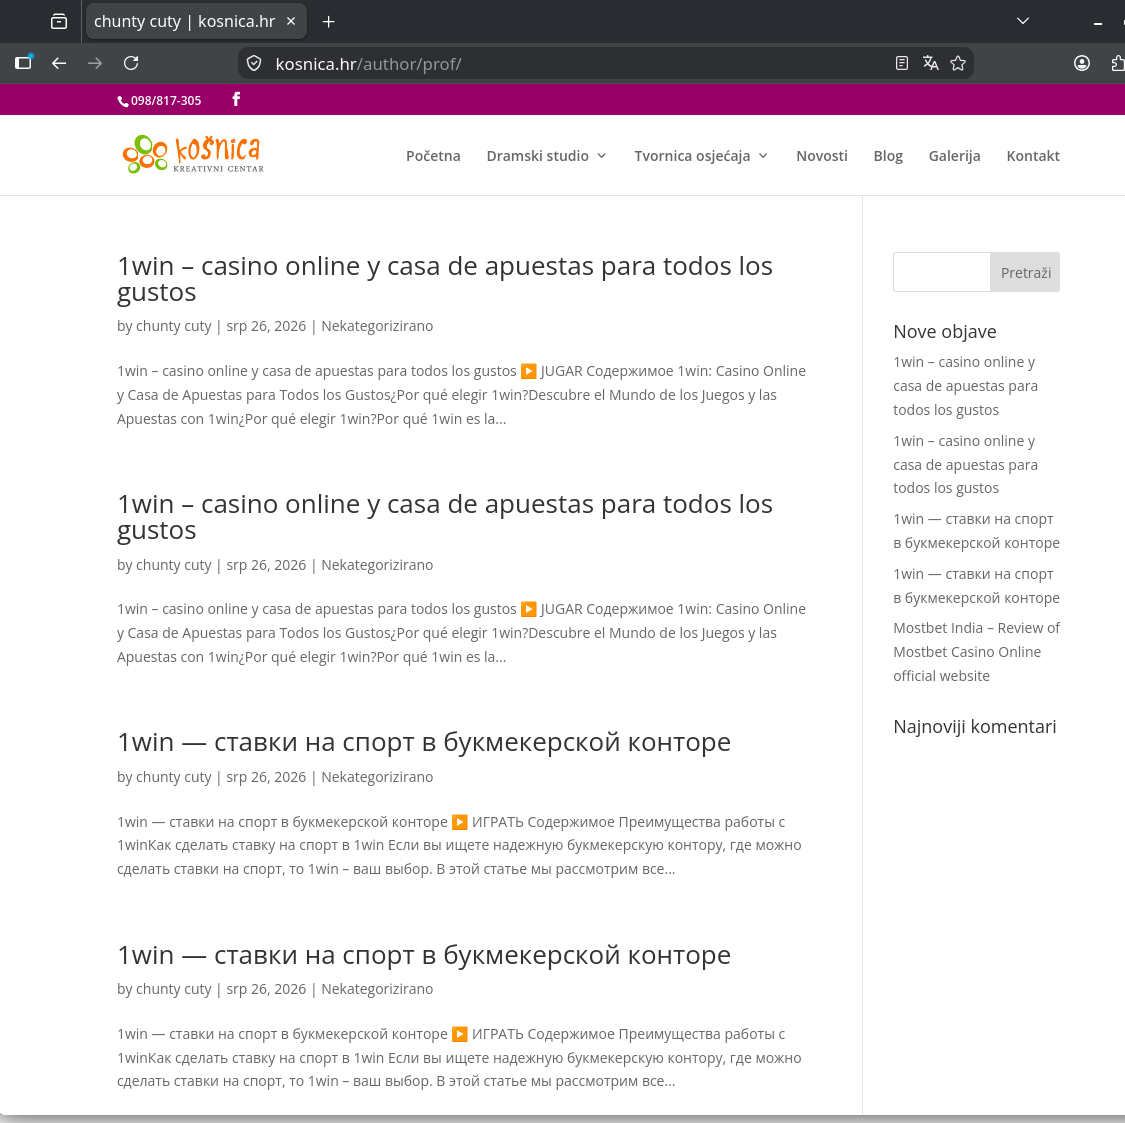Click the Facebook icon in purple bar
This screenshot has height=1123, width=1125.
236,99
